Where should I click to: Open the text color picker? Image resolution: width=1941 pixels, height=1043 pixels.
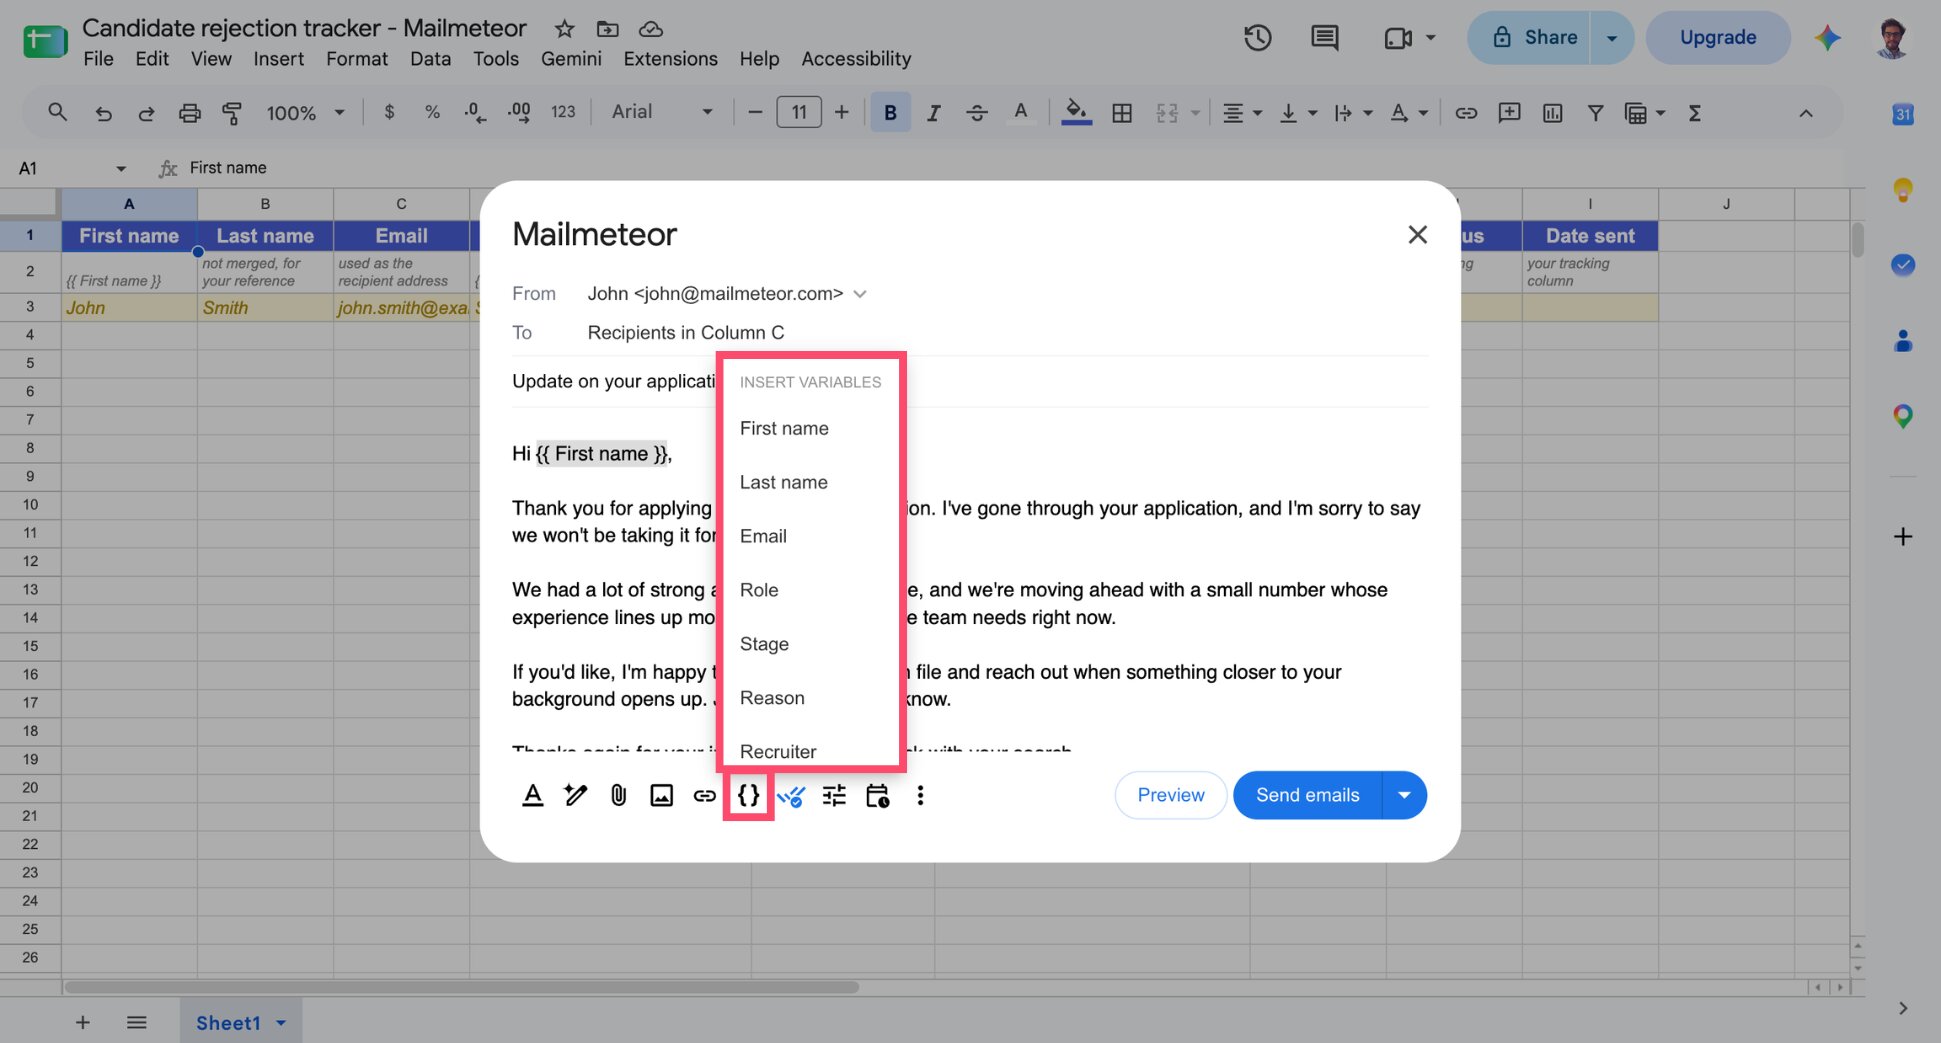pyautogui.click(x=1020, y=112)
